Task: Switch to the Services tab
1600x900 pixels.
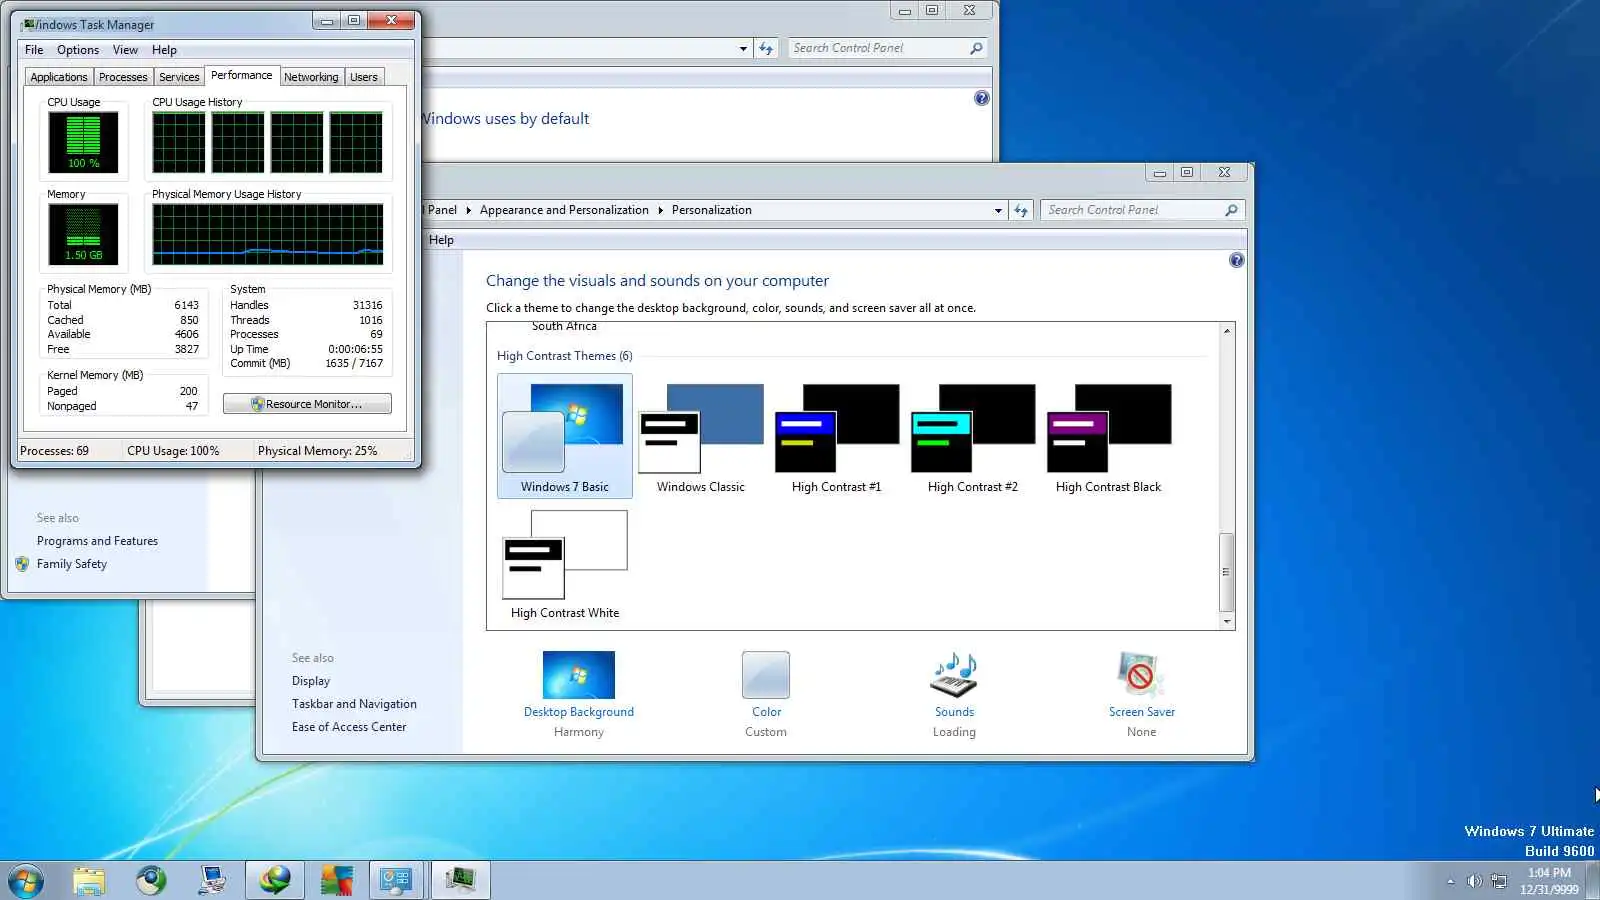Action: [x=179, y=77]
